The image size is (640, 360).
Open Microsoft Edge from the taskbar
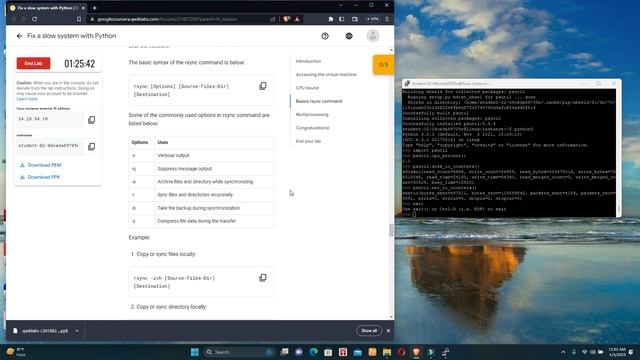[x=313, y=352]
